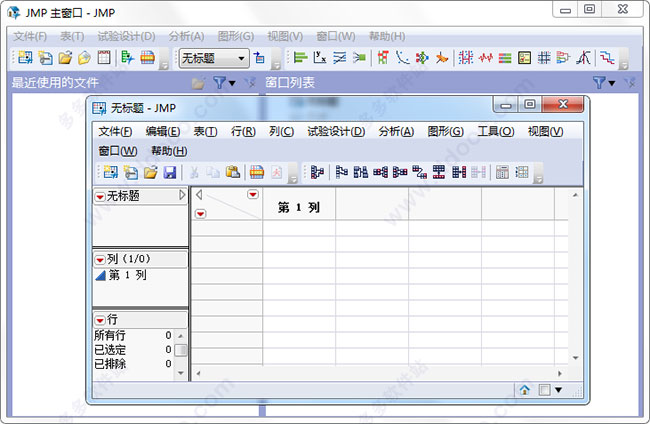Open status bar dropdown arrow in 无标题 window
The image size is (650, 424).
(558, 390)
